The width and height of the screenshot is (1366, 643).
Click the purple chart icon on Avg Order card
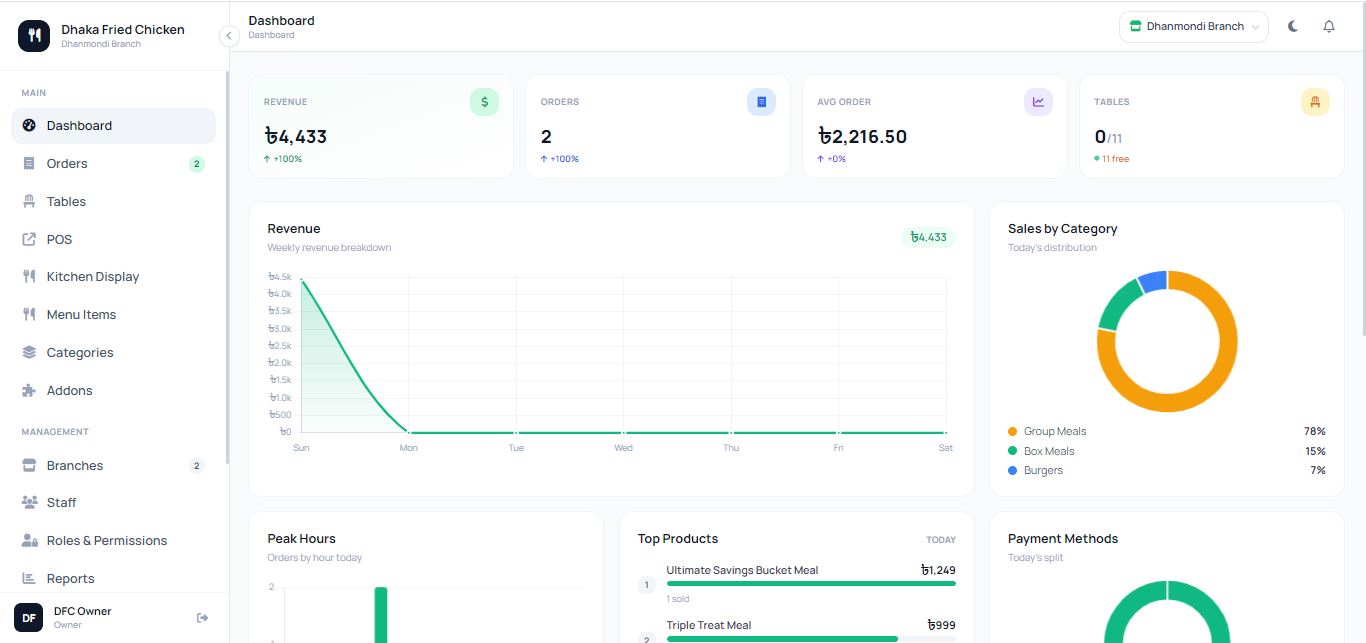click(1038, 102)
